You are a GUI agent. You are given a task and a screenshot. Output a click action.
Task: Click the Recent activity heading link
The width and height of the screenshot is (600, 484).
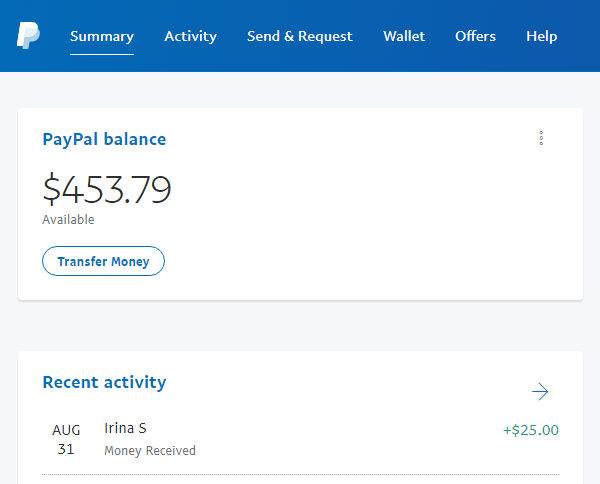tap(104, 382)
